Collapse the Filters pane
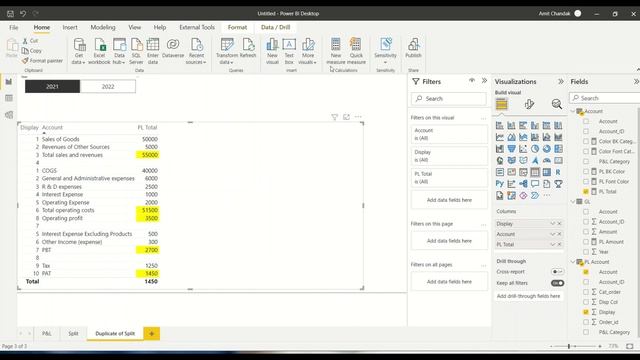 point(484,81)
